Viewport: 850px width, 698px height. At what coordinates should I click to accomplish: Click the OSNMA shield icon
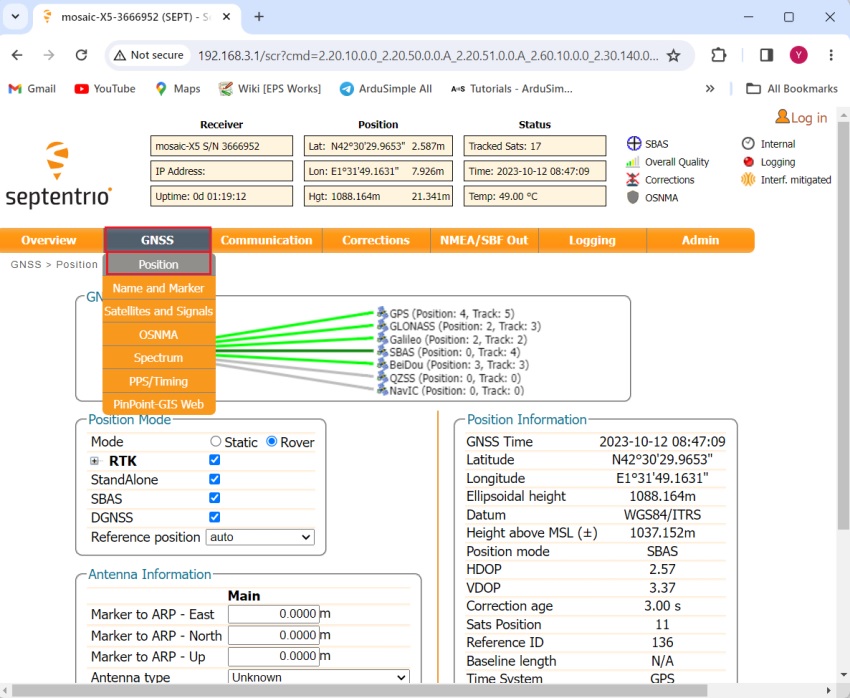(633, 198)
